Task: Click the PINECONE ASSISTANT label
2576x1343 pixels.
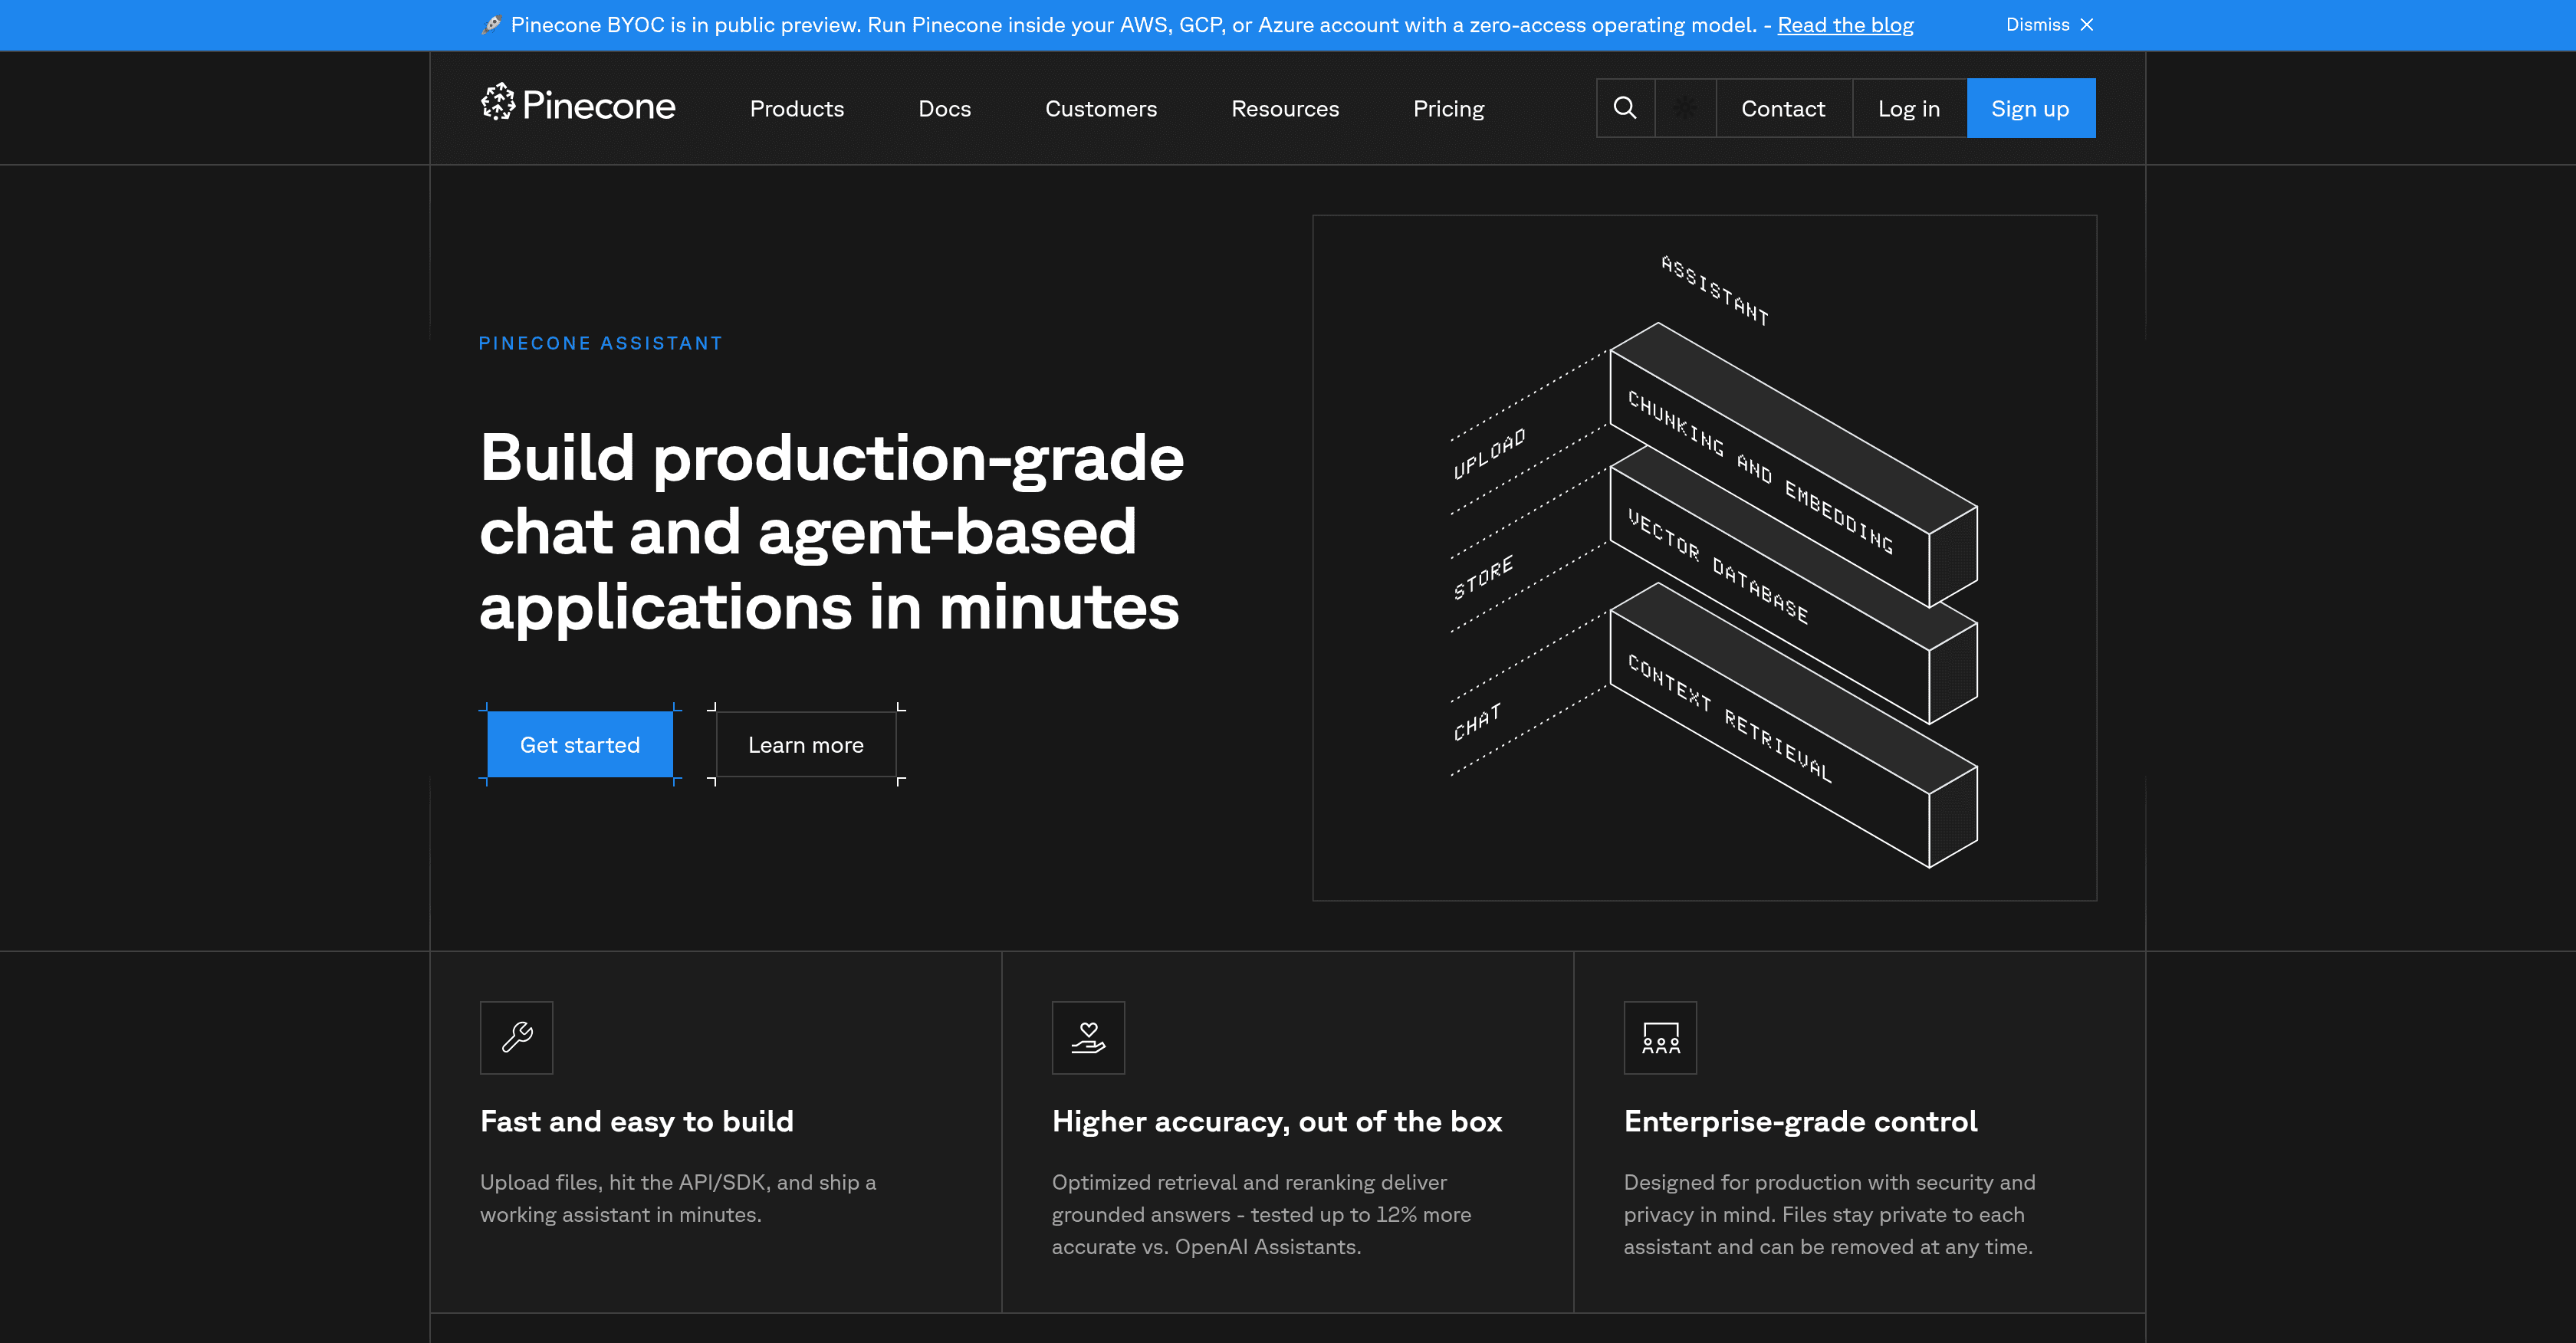Action: tap(600, 342)
